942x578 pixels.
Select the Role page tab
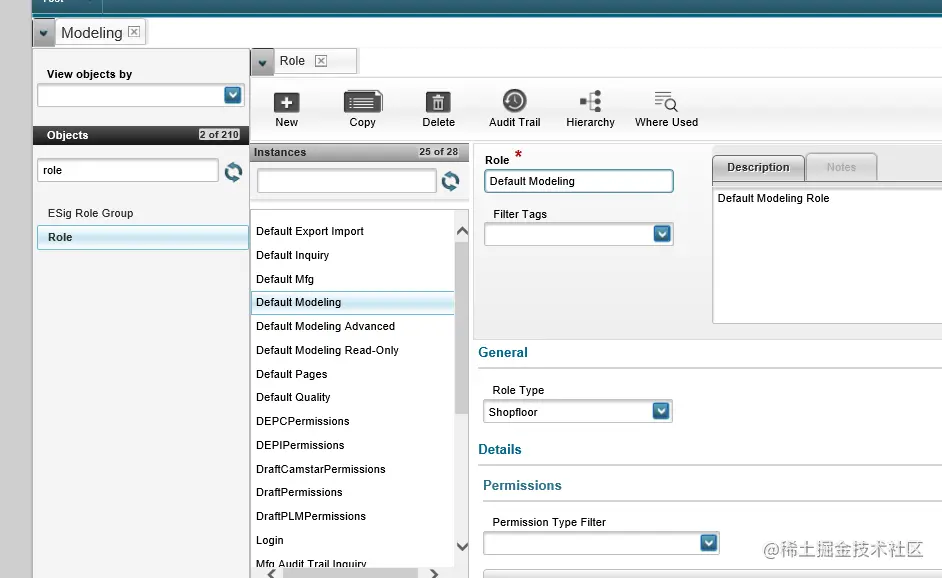(x=292, y=61)
